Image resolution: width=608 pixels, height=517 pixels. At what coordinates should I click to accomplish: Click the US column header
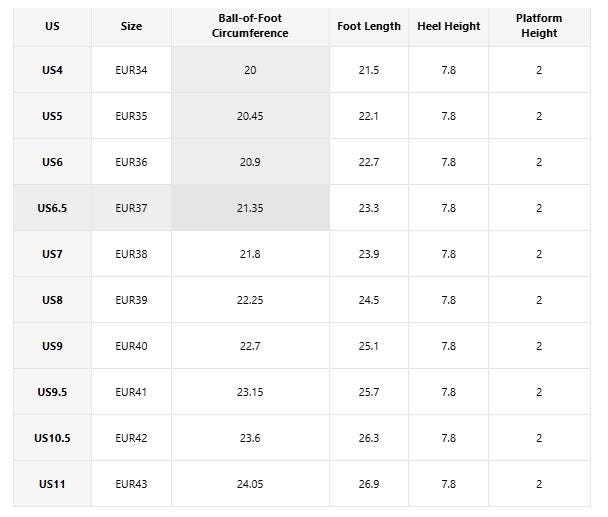(52, 26)
